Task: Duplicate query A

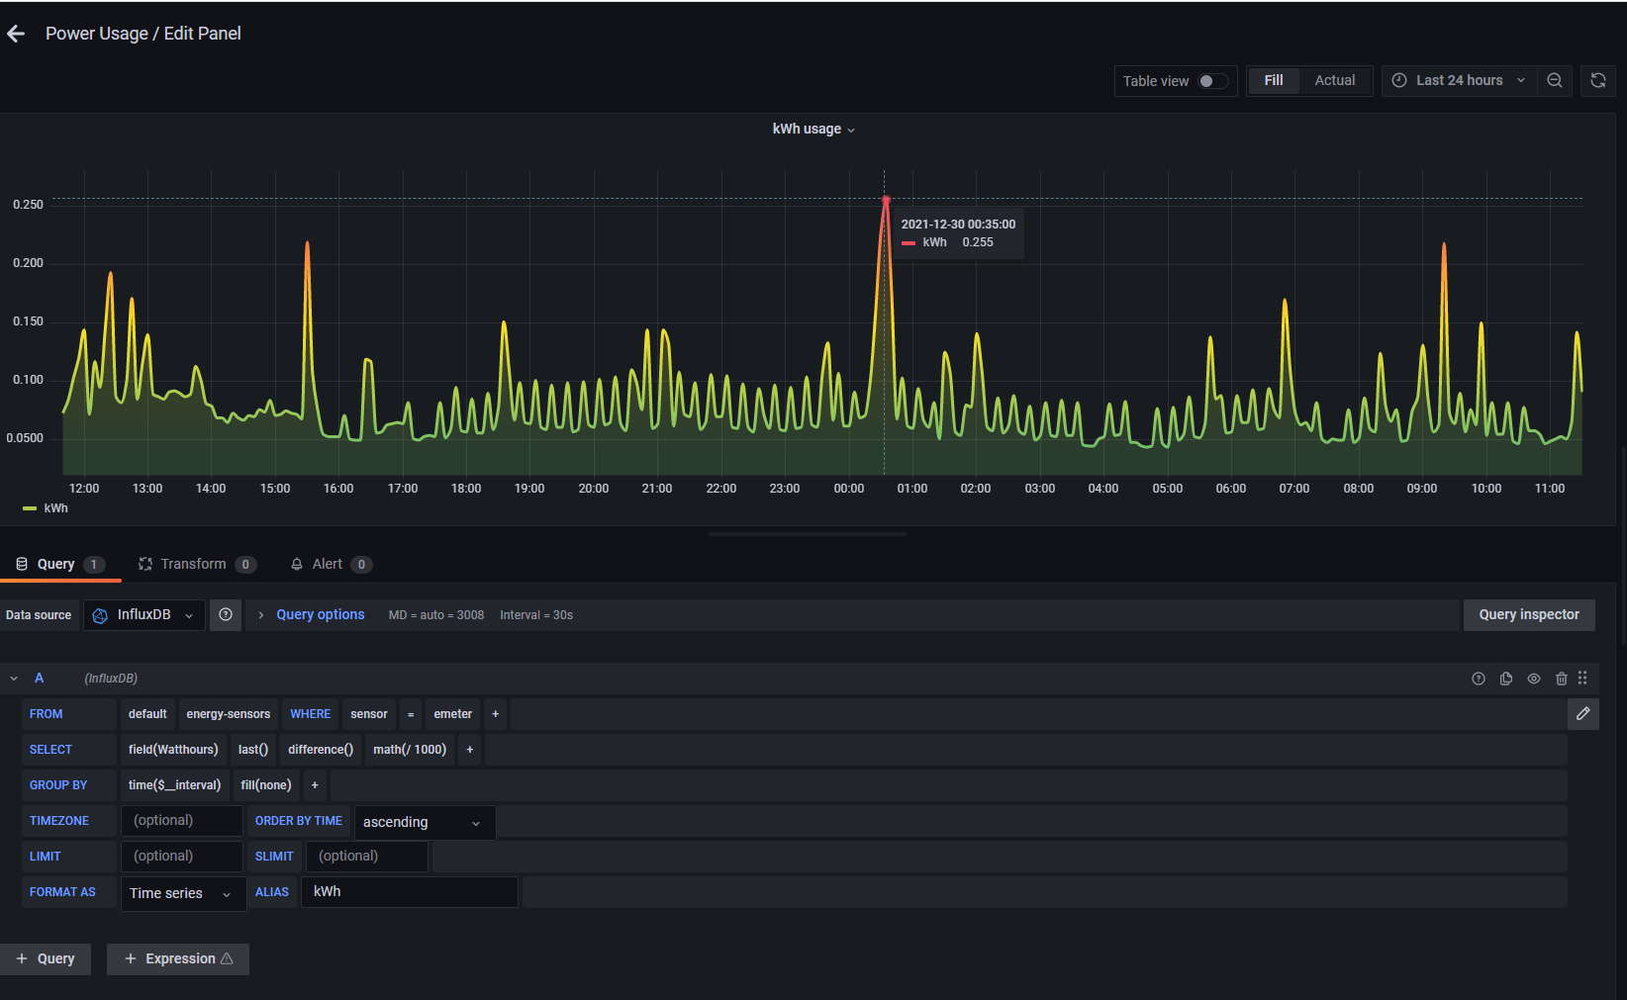Action: pos(1506,678)
